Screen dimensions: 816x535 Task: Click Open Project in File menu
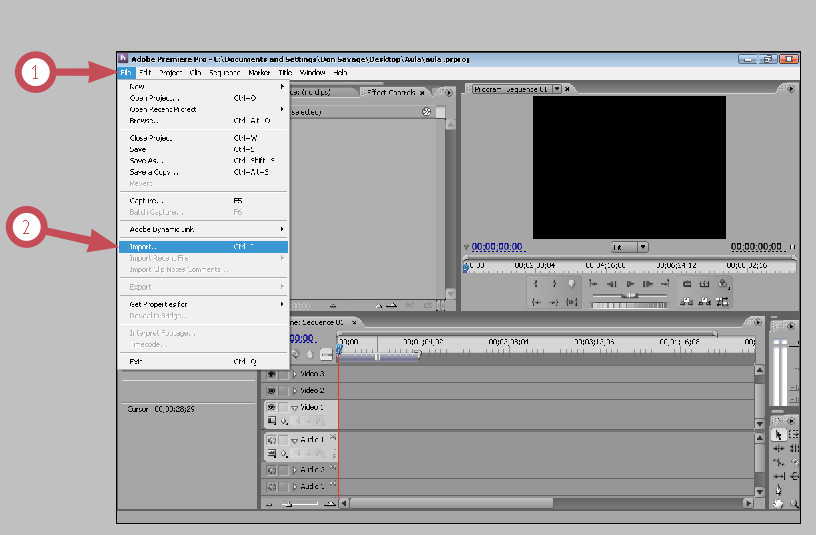coord(203,98)
